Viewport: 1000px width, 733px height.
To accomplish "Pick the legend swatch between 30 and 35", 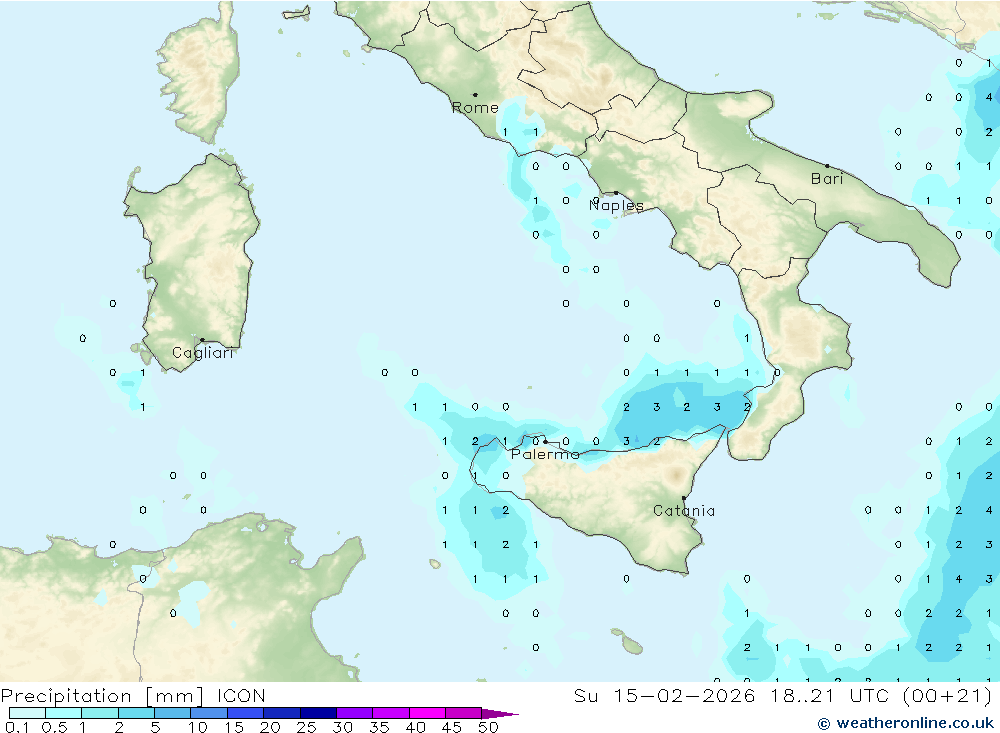I will point(355,713).
